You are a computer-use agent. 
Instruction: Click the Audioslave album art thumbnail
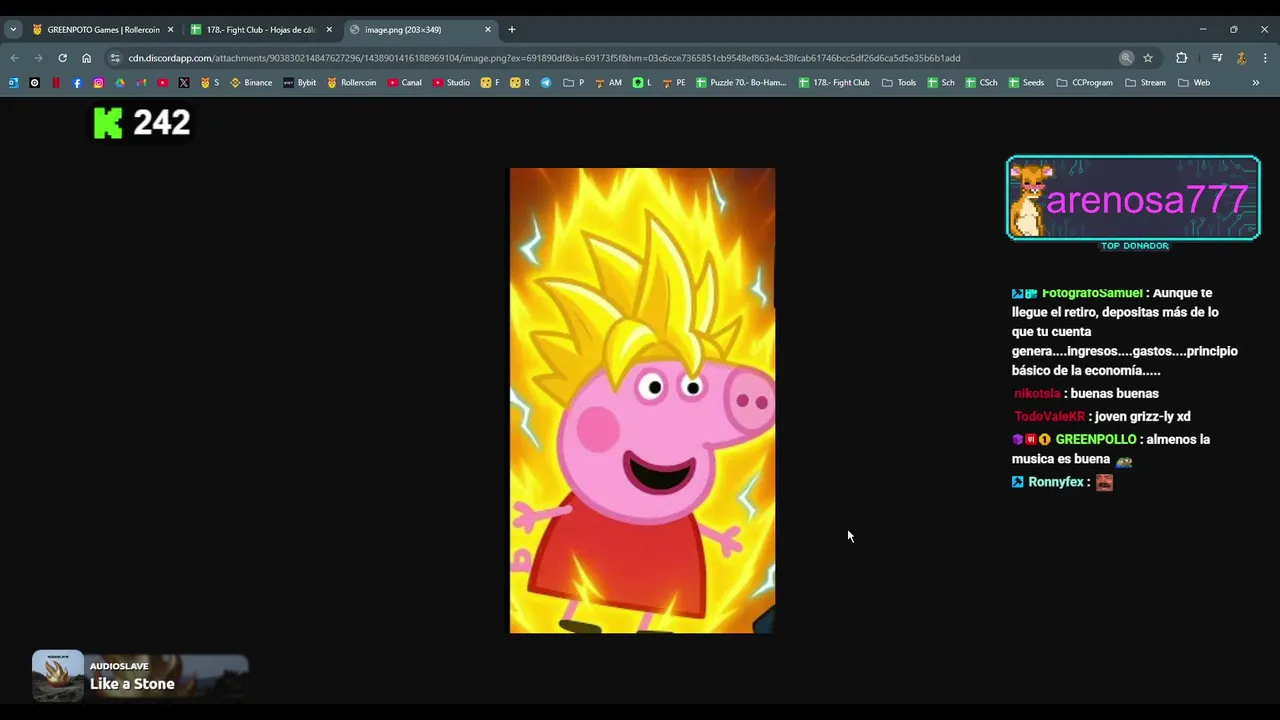point(58,676)
